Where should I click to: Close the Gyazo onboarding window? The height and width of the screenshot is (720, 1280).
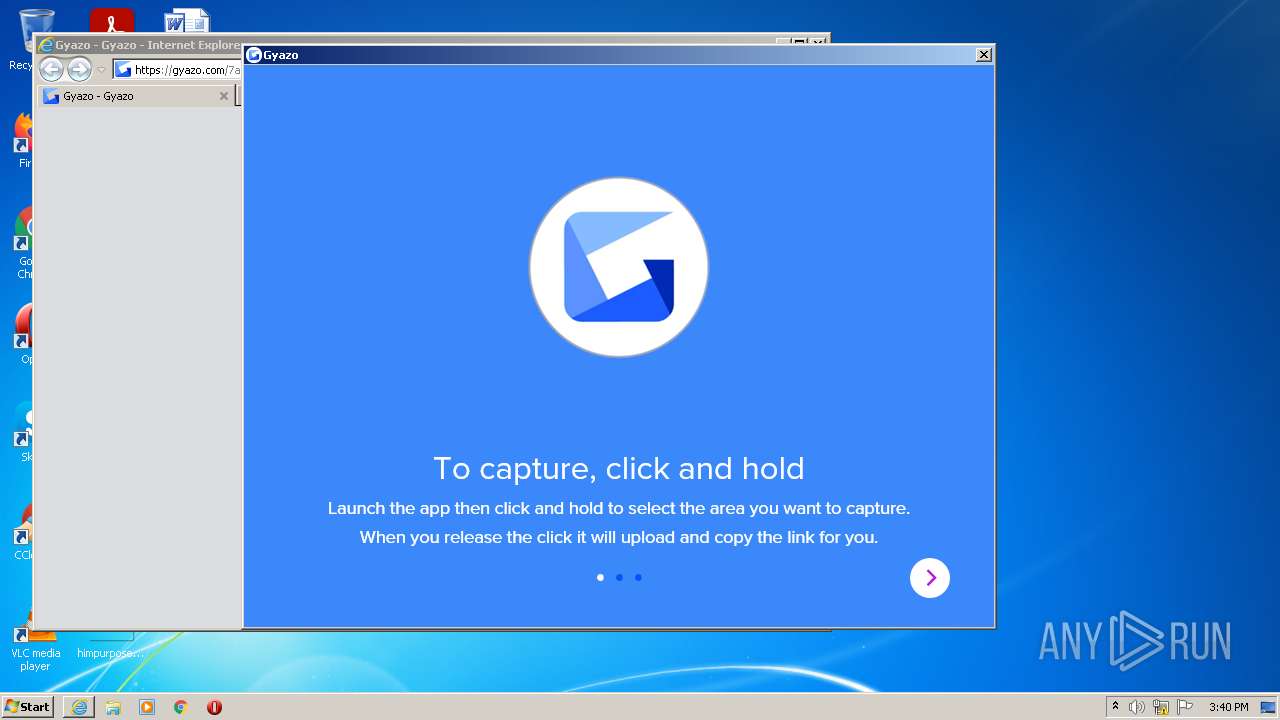984,55
